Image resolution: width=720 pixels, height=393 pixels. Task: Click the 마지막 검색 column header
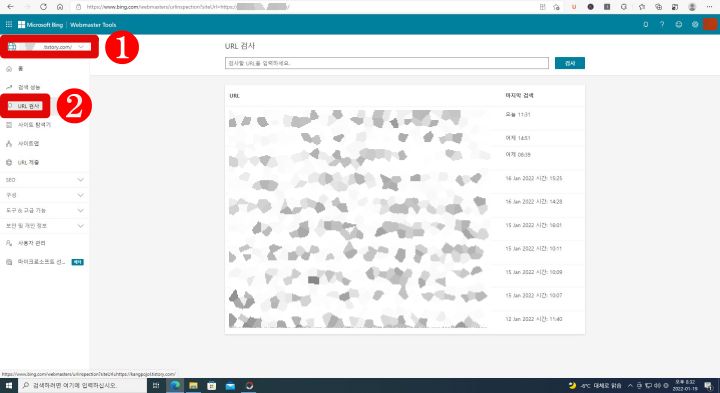[519, 95]
